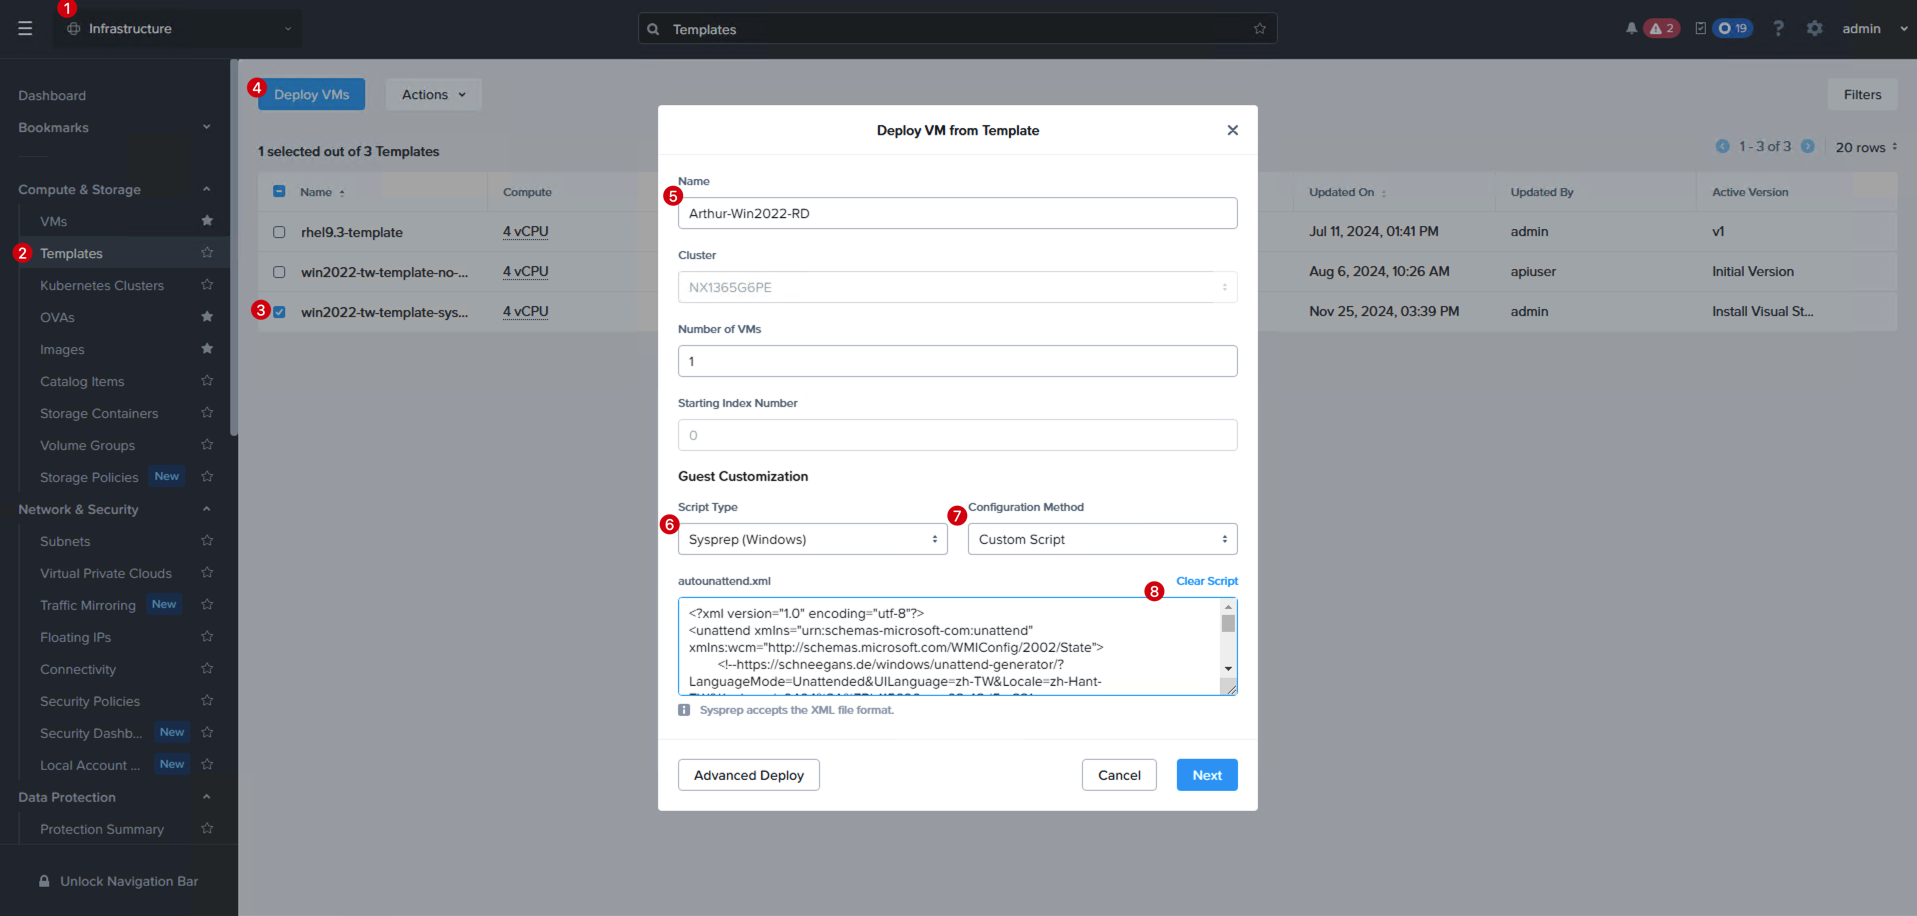Star the Kubernetes Clusters sidebar item
This screenshot has height=916, width=1917.
207,285
